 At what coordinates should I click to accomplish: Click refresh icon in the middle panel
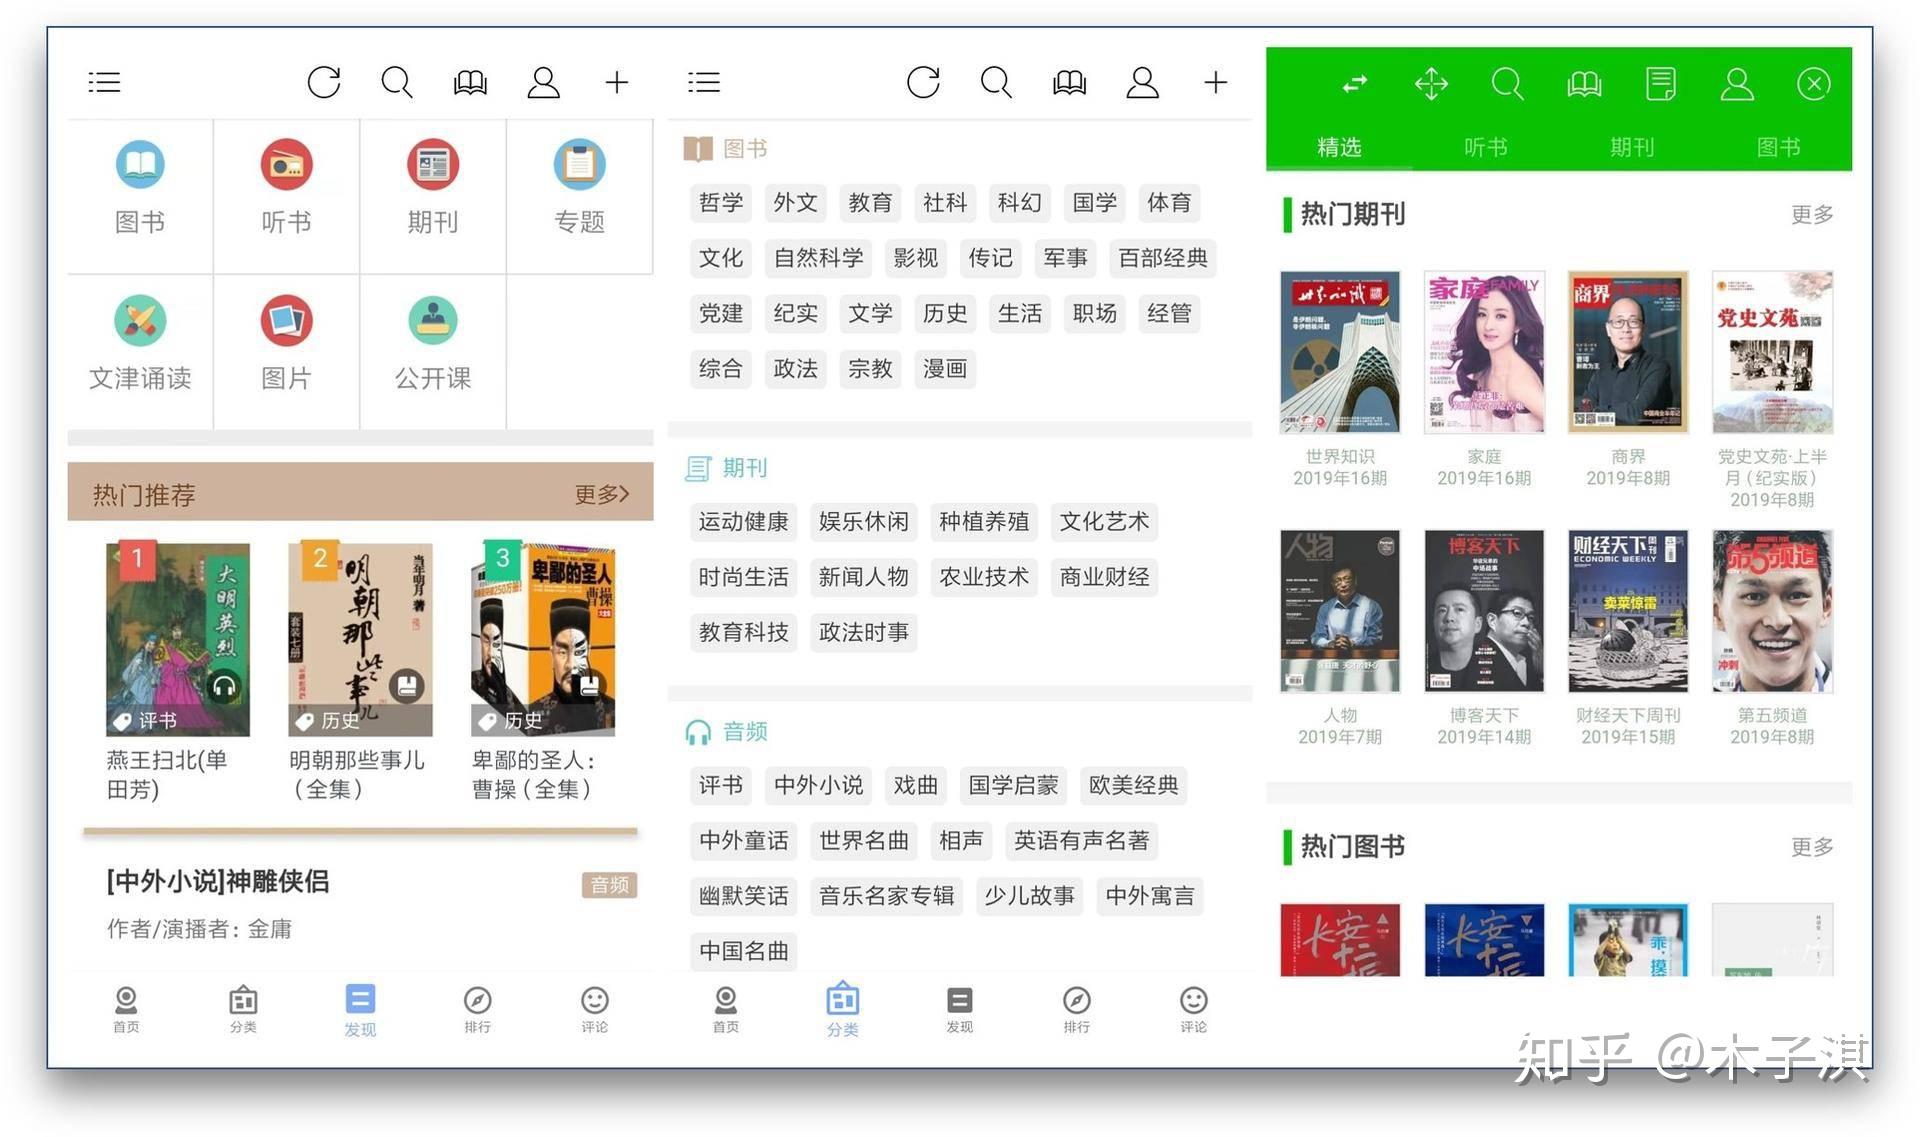(922, 82)
